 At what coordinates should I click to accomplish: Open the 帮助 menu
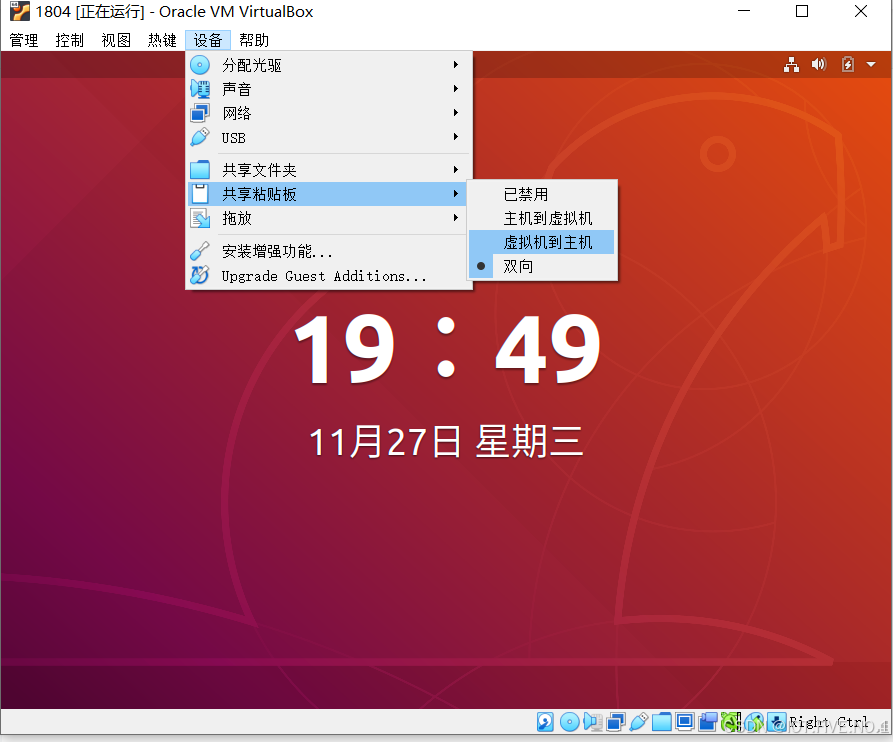[x=253, y=40]
